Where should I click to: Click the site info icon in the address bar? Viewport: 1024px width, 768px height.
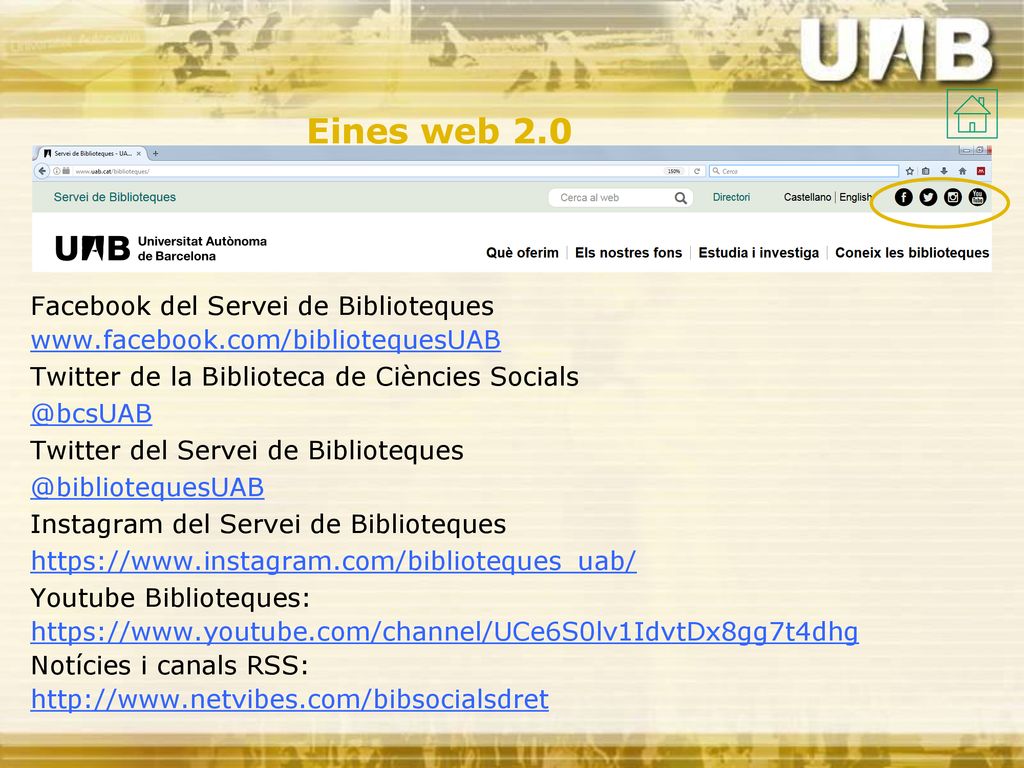[x=57, y=171]
